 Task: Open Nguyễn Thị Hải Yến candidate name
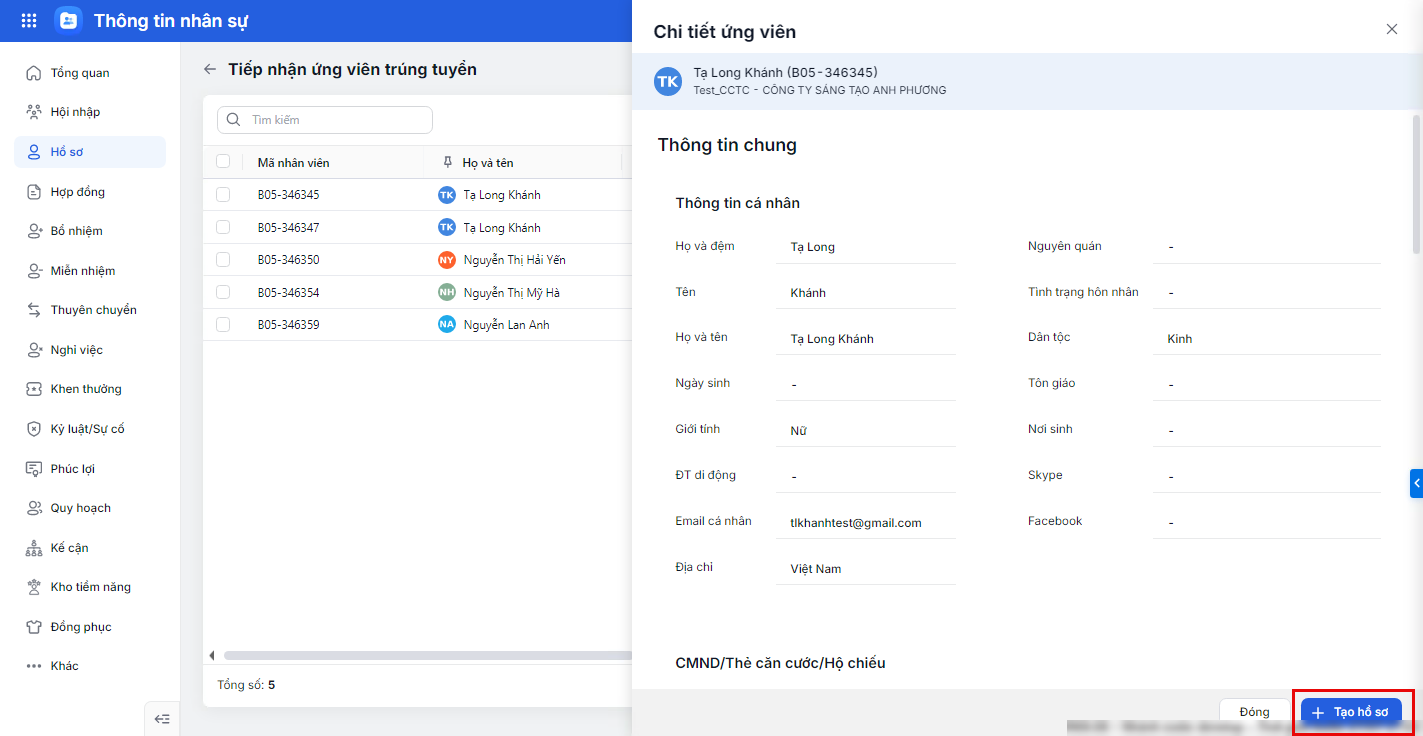point(515,260)
